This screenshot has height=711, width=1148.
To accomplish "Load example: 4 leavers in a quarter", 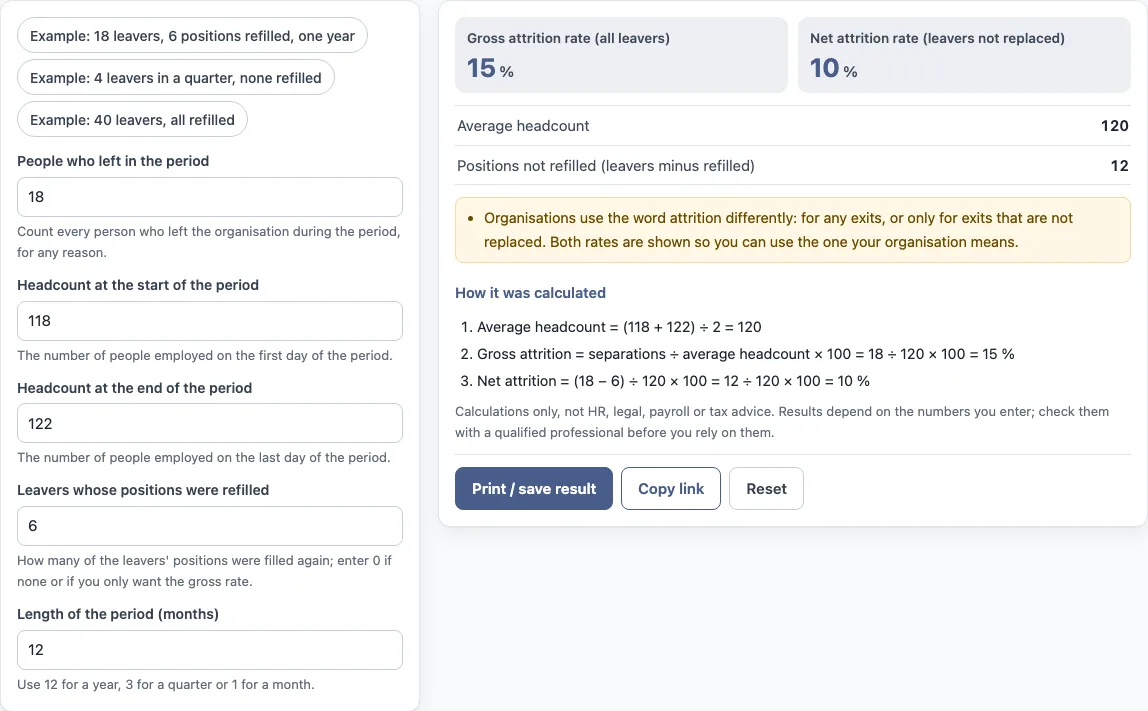I will pyautogui.click(x=176, y=78).
